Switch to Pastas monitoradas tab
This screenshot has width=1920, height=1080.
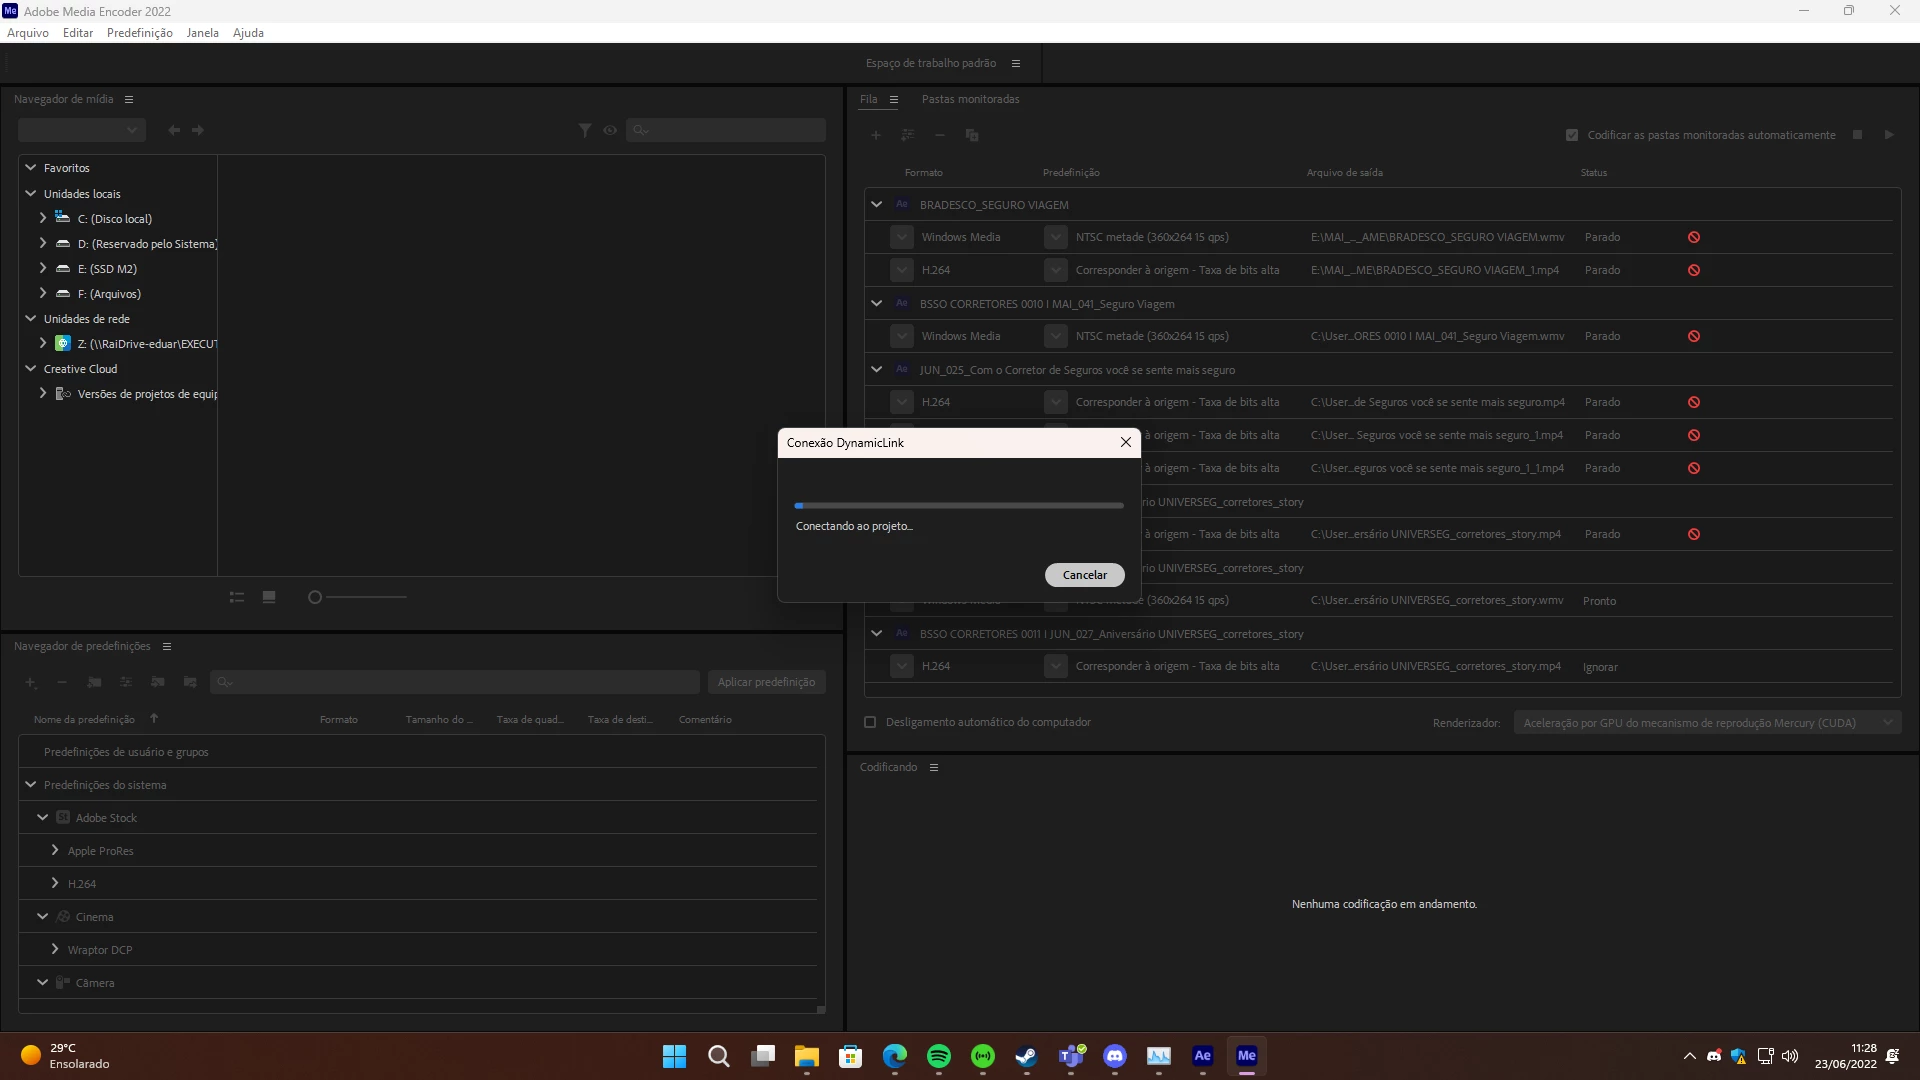tap(970, 99)
